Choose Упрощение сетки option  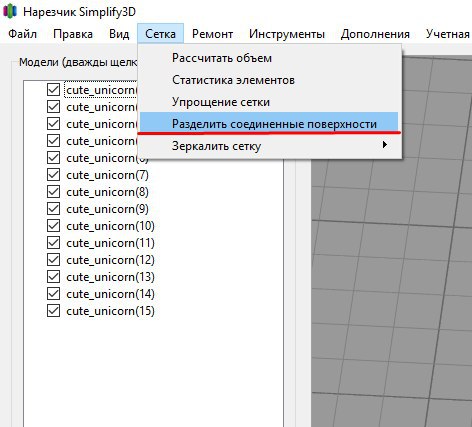click(x=269, y=102)
